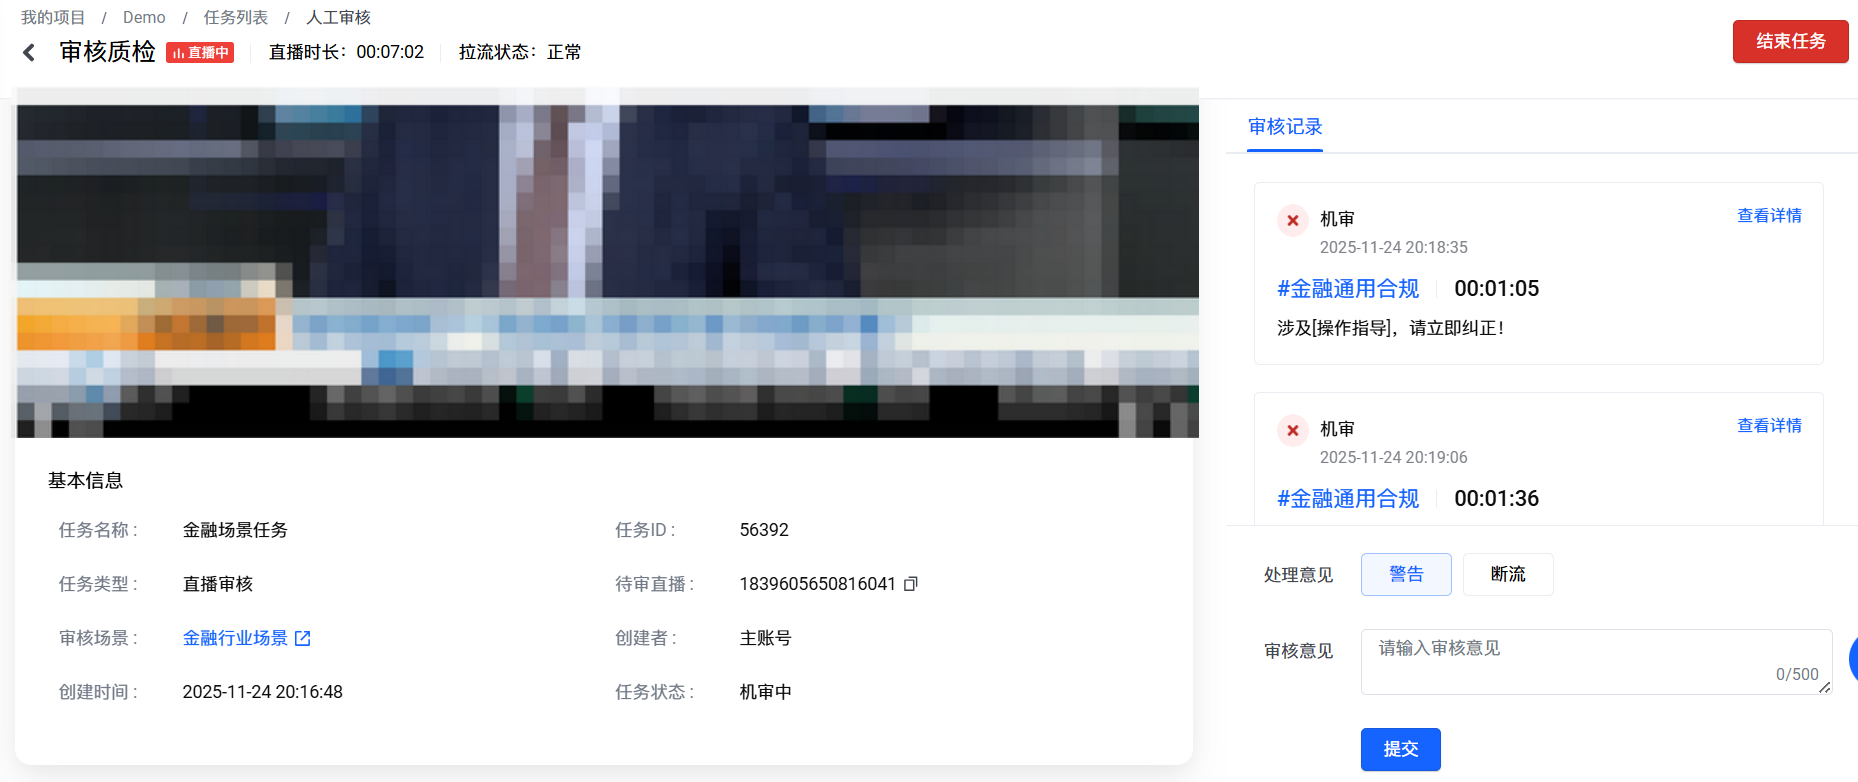Select the 断流 handling option
Viewport: 1858px width, 782px height.
(1508, 574)
